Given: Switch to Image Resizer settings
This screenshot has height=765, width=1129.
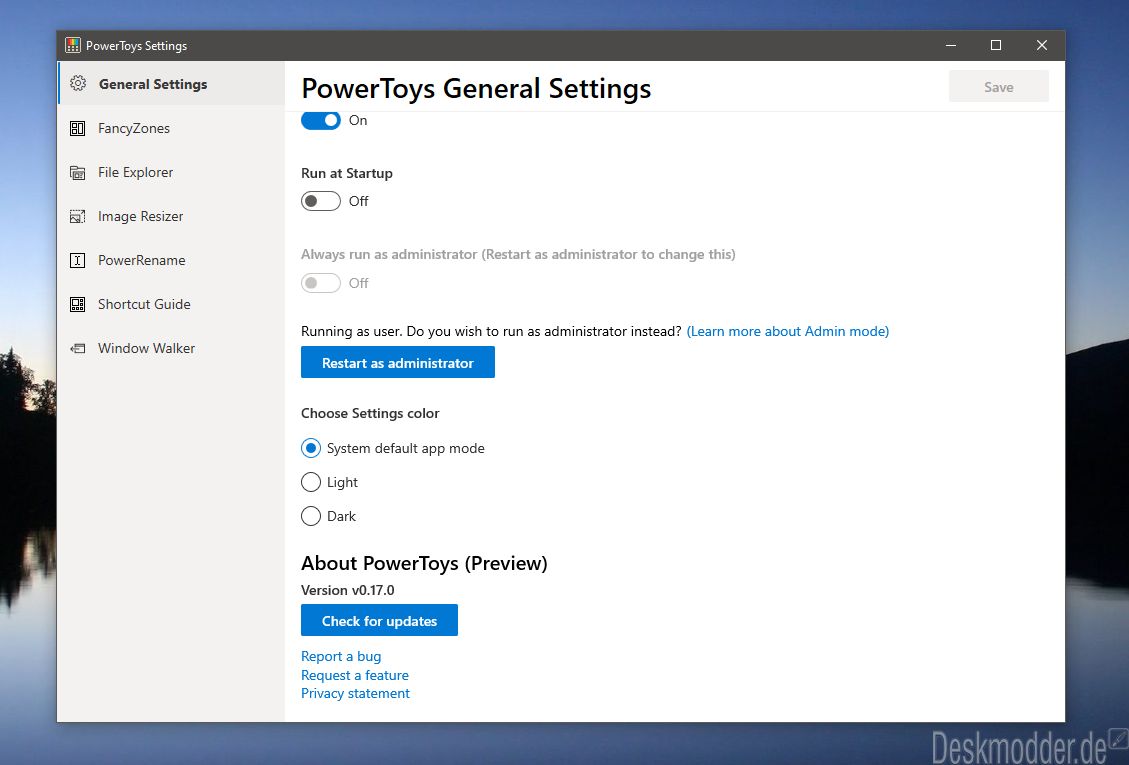Looking at the screenshot, I should tap(171, 216).
